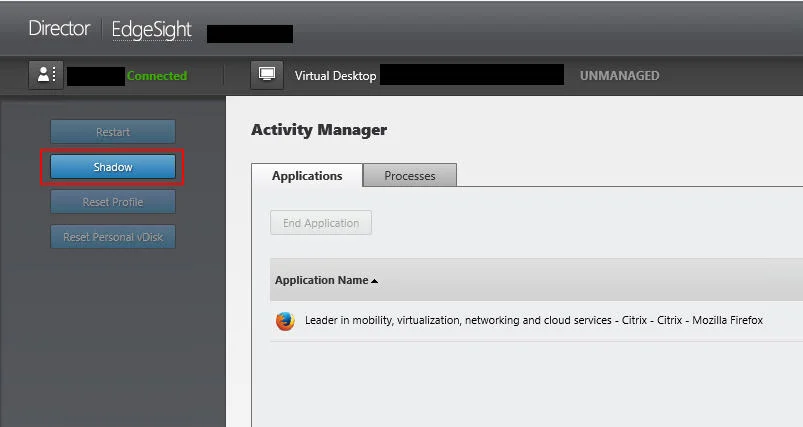
Task: Click the user session icon
Action: pos(46,75)
